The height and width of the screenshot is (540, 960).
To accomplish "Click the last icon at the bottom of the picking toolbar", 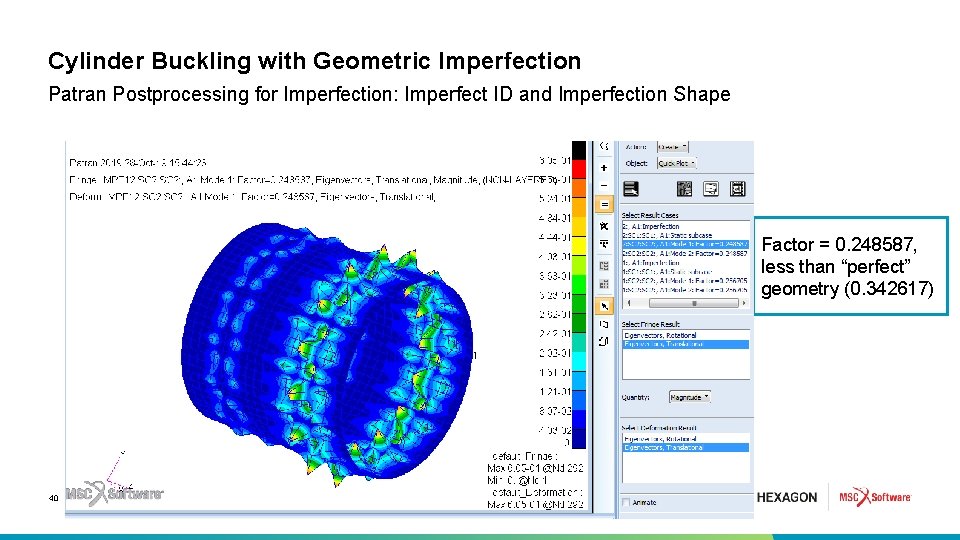I will tap(604, 342).
